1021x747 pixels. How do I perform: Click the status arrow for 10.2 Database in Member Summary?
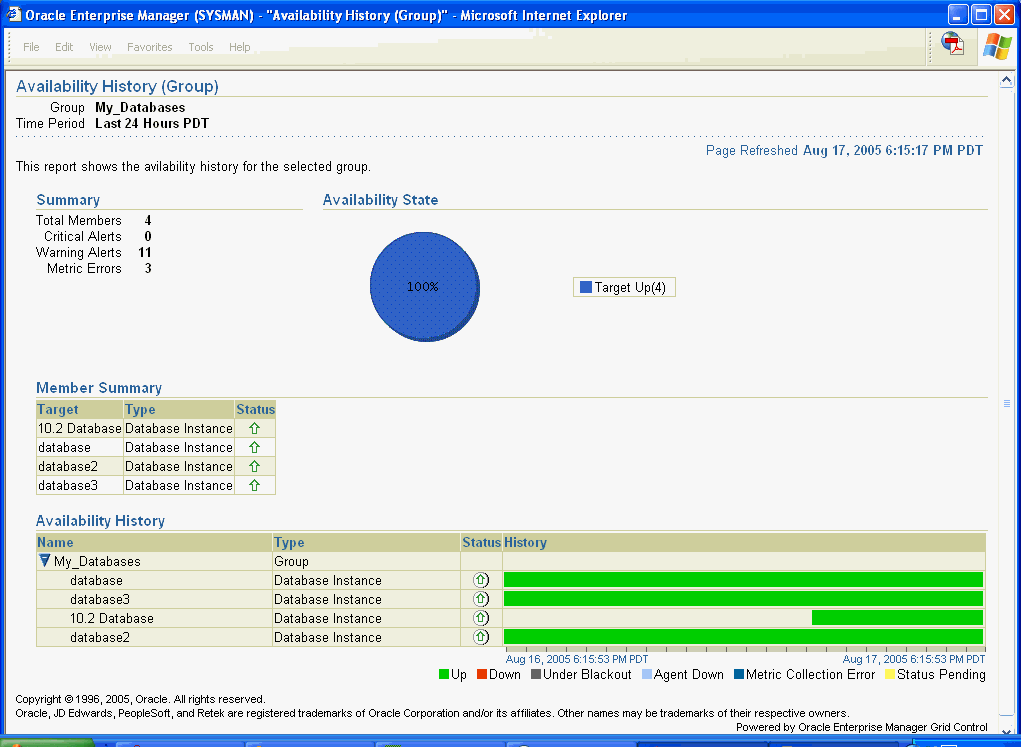(x=255, y=428)
